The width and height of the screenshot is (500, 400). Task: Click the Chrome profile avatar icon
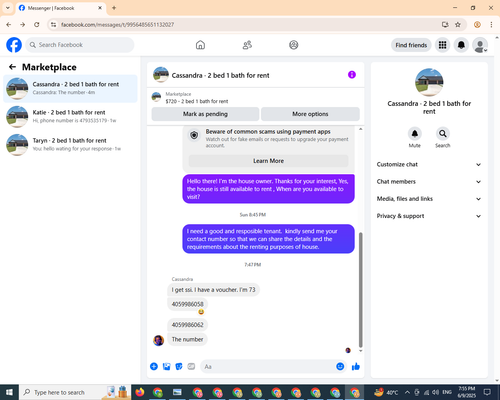click(477, 24)
